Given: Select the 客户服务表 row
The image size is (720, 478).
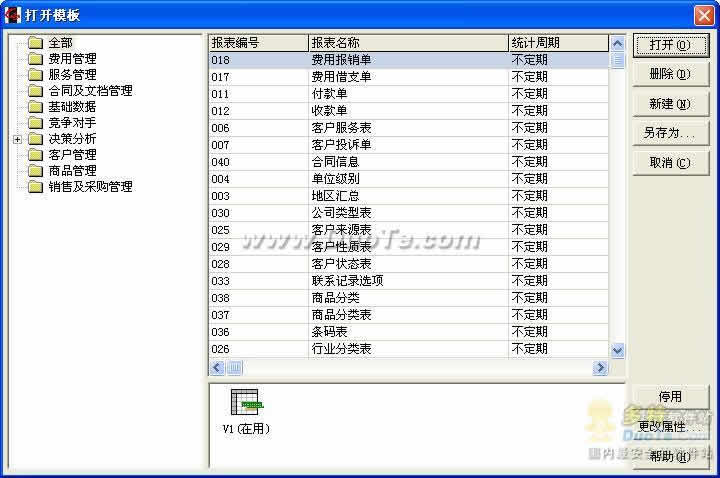Looking at the screenshot, I should (x=409, y=128).
